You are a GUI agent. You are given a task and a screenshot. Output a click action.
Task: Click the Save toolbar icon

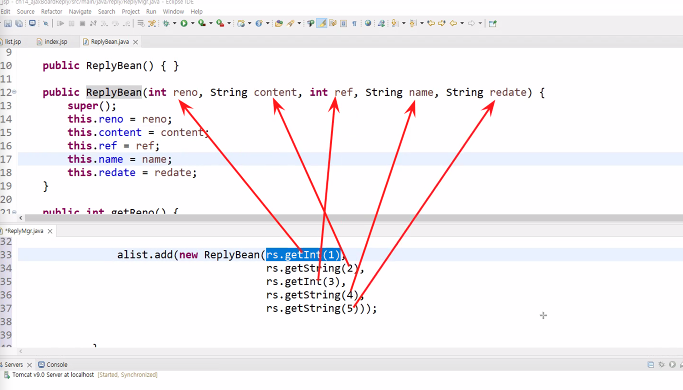pyautogui.click(x=8, y=24)
